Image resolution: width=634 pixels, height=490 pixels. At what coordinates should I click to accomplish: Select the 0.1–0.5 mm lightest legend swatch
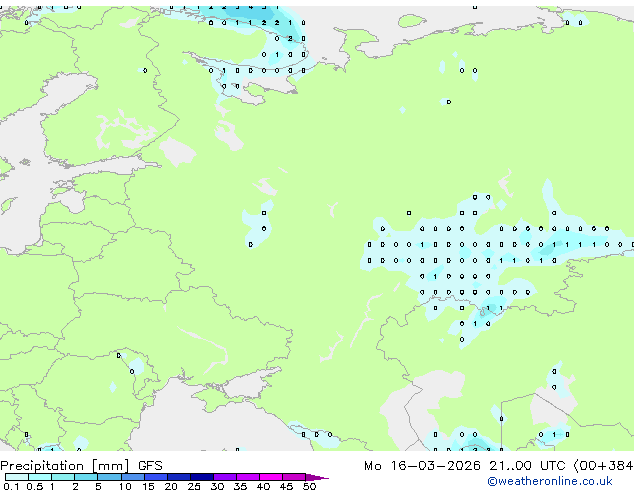17,477
